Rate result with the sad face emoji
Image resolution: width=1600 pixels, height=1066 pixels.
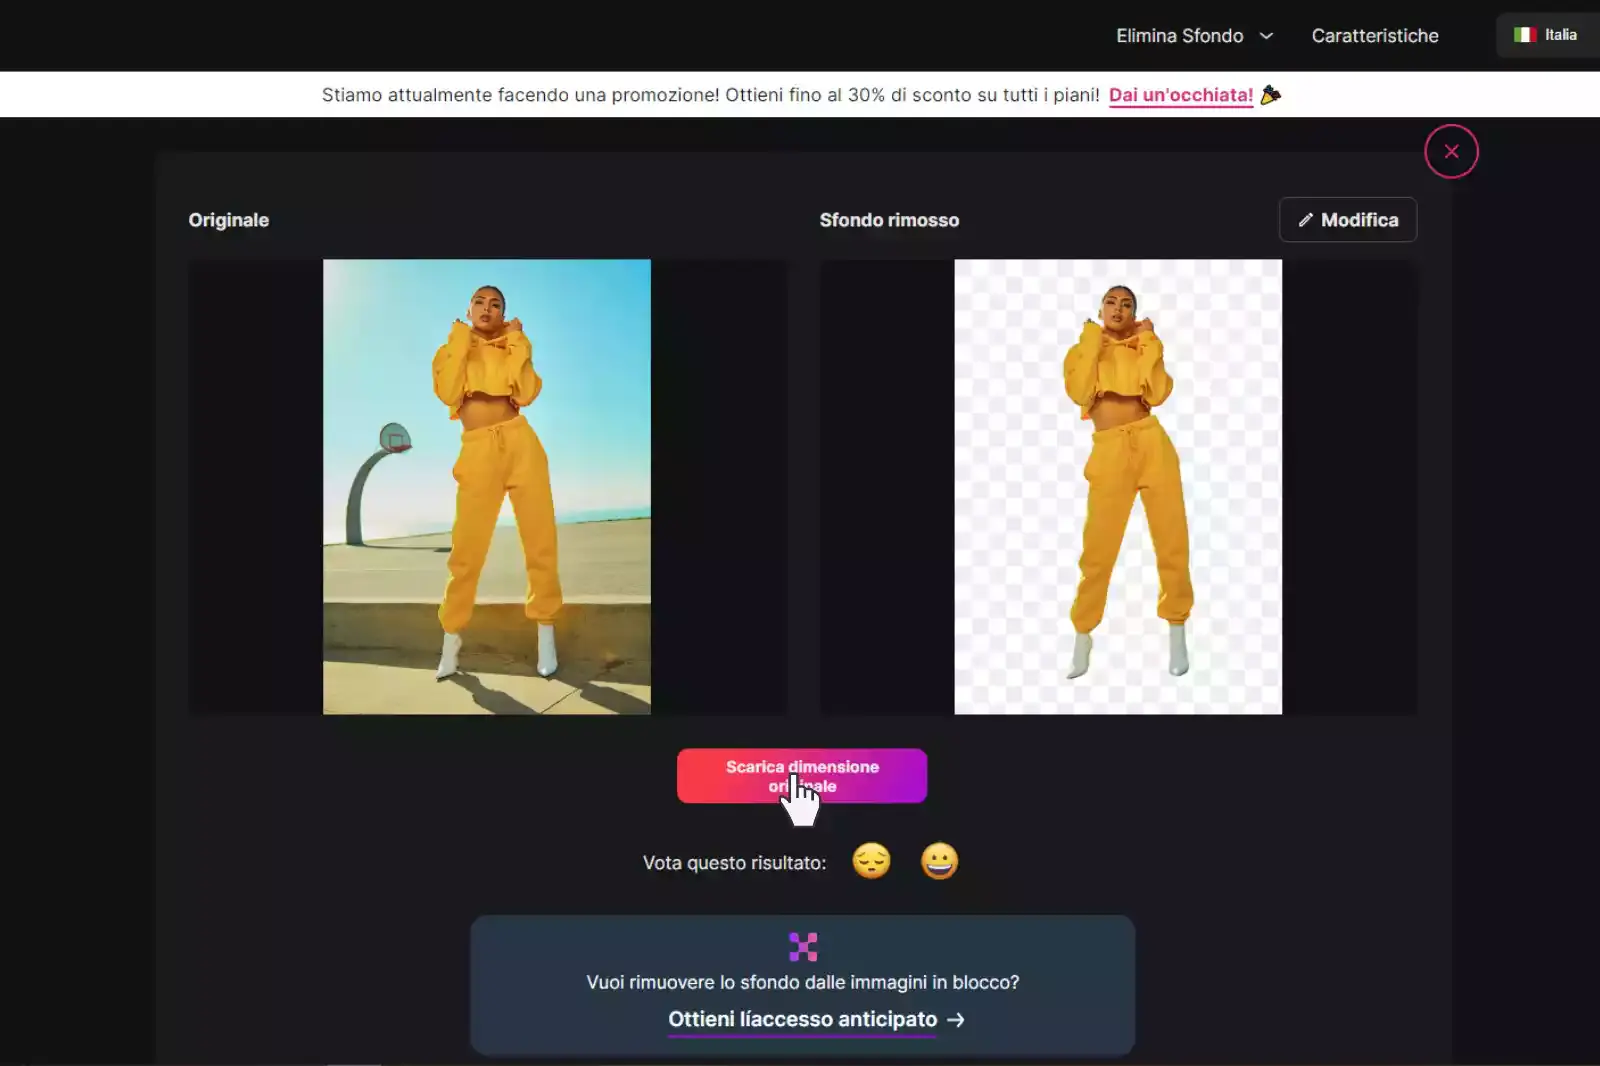871,861
